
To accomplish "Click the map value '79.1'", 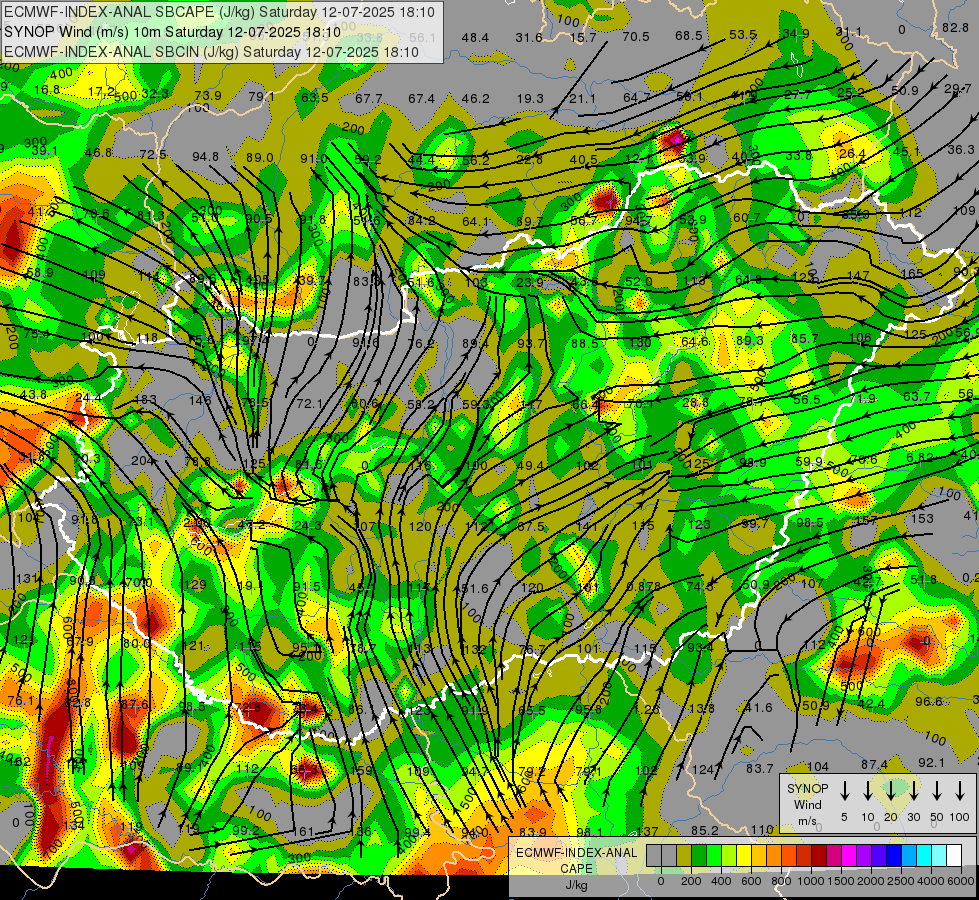I will pyautogui.click(x=261, y=97).
